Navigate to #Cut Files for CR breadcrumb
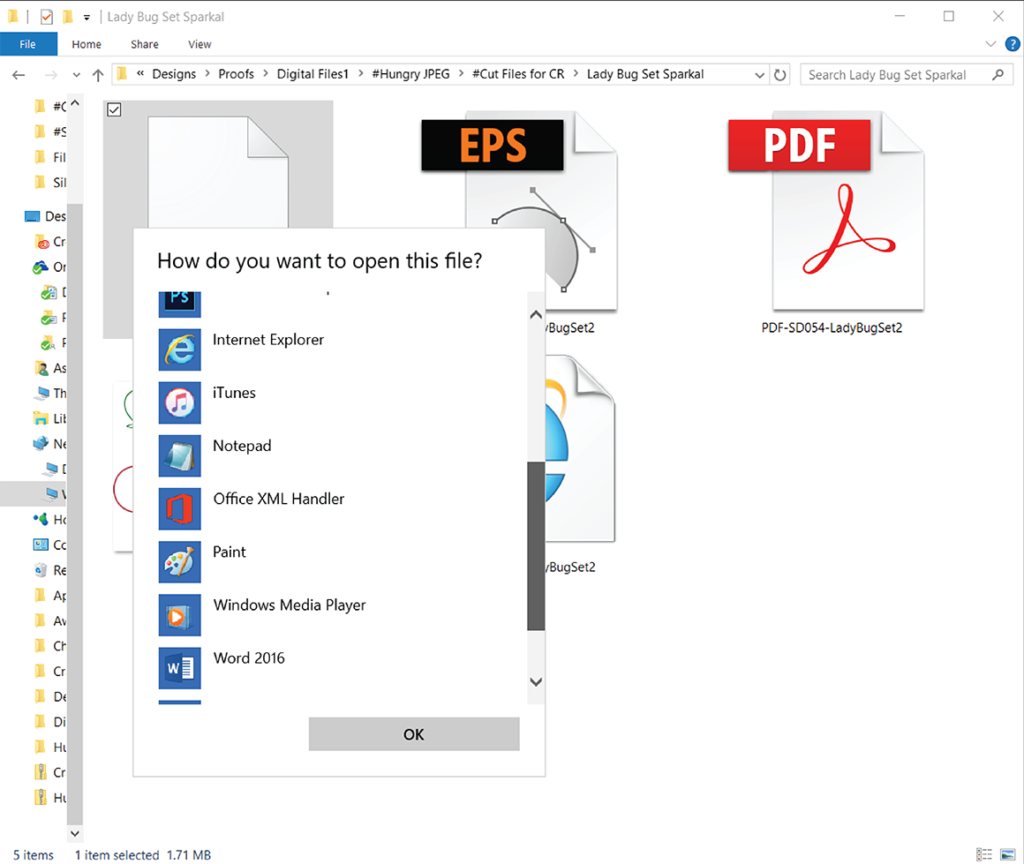1024x864 pixels. point(518,74)
